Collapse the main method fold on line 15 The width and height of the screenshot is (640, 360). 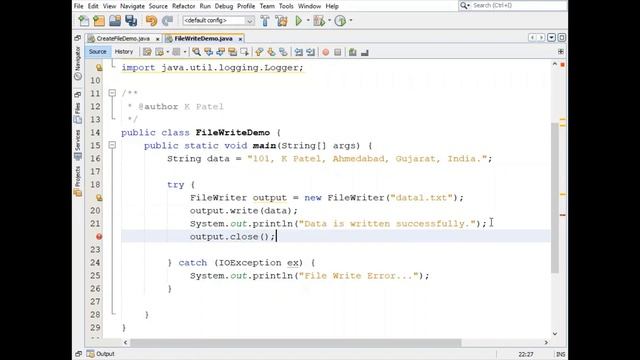[112, 145]
